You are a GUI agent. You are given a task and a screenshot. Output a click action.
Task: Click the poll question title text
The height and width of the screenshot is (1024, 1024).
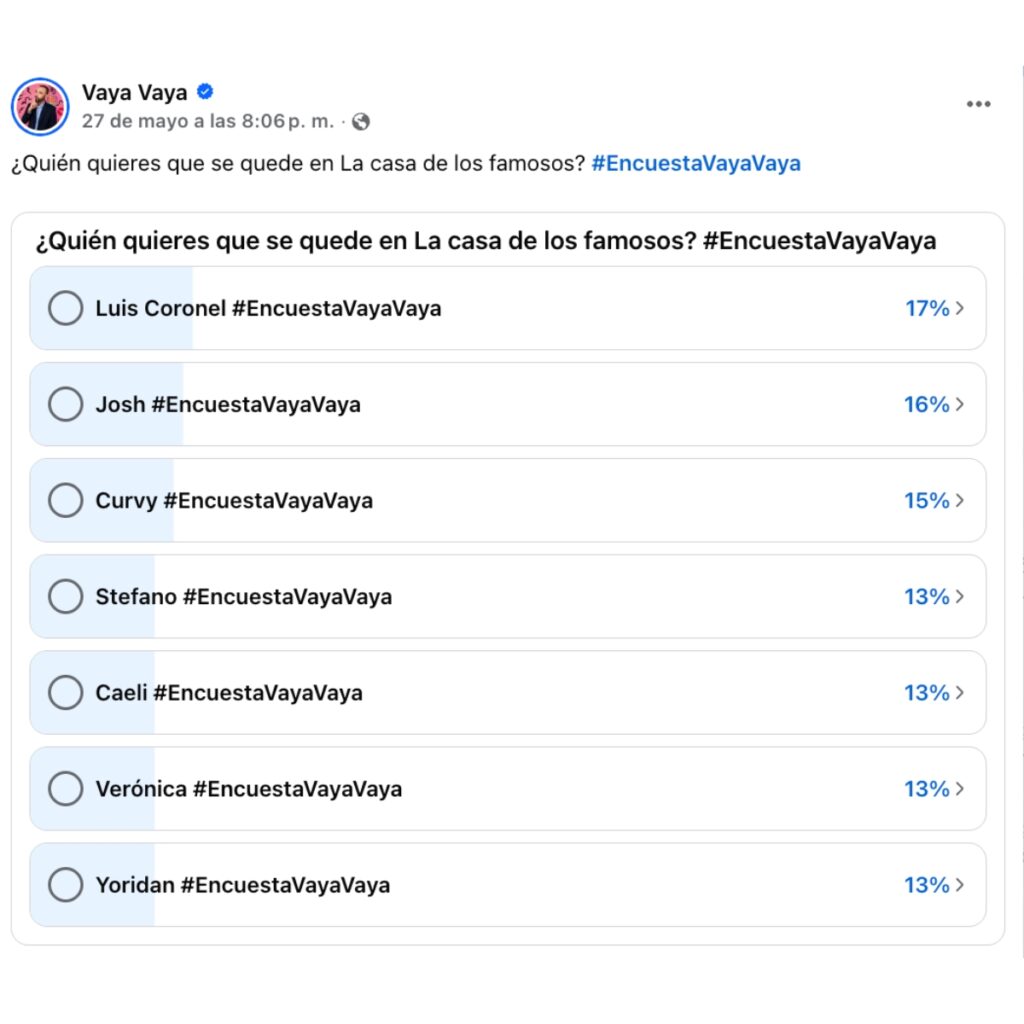[486, 241]
